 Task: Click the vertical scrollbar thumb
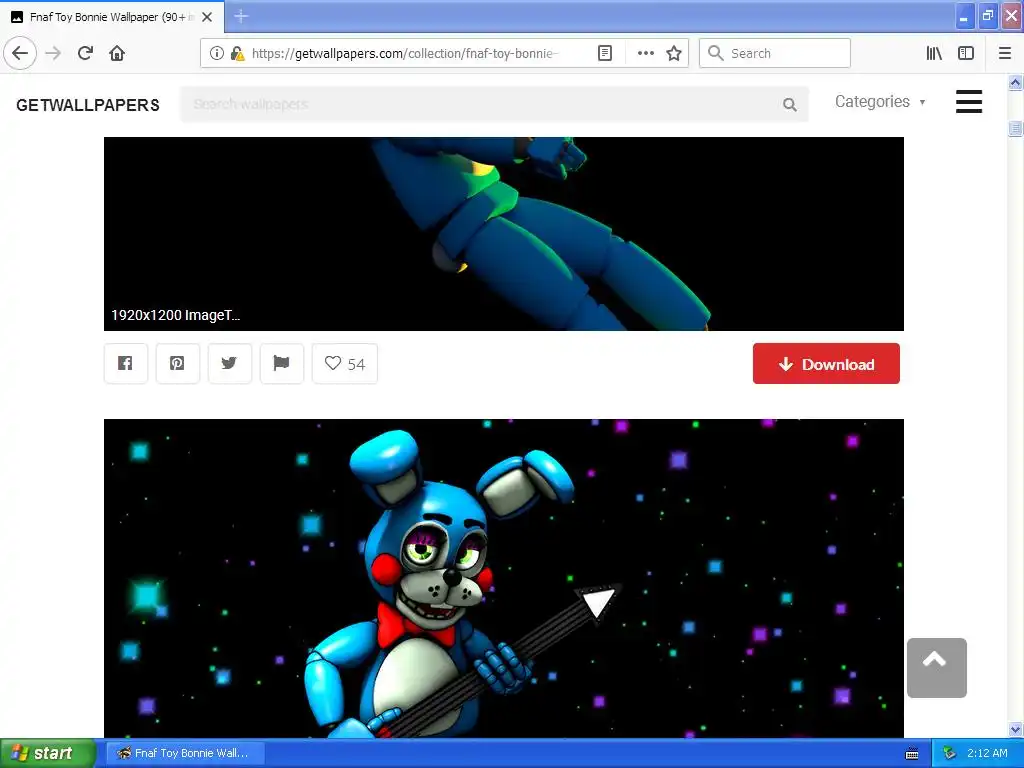point(1016,129)
